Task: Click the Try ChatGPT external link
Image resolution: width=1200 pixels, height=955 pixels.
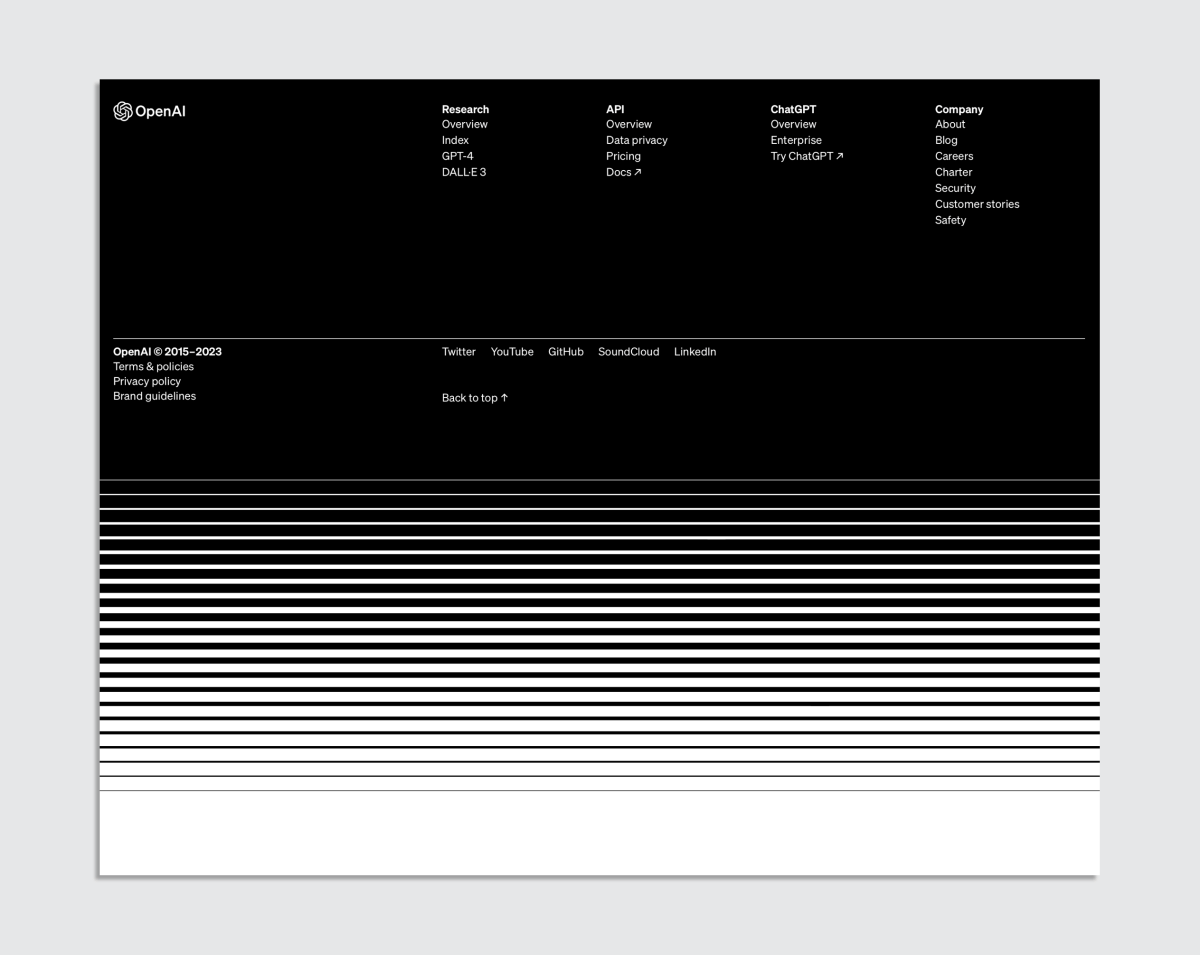Action: coord(806,157)
